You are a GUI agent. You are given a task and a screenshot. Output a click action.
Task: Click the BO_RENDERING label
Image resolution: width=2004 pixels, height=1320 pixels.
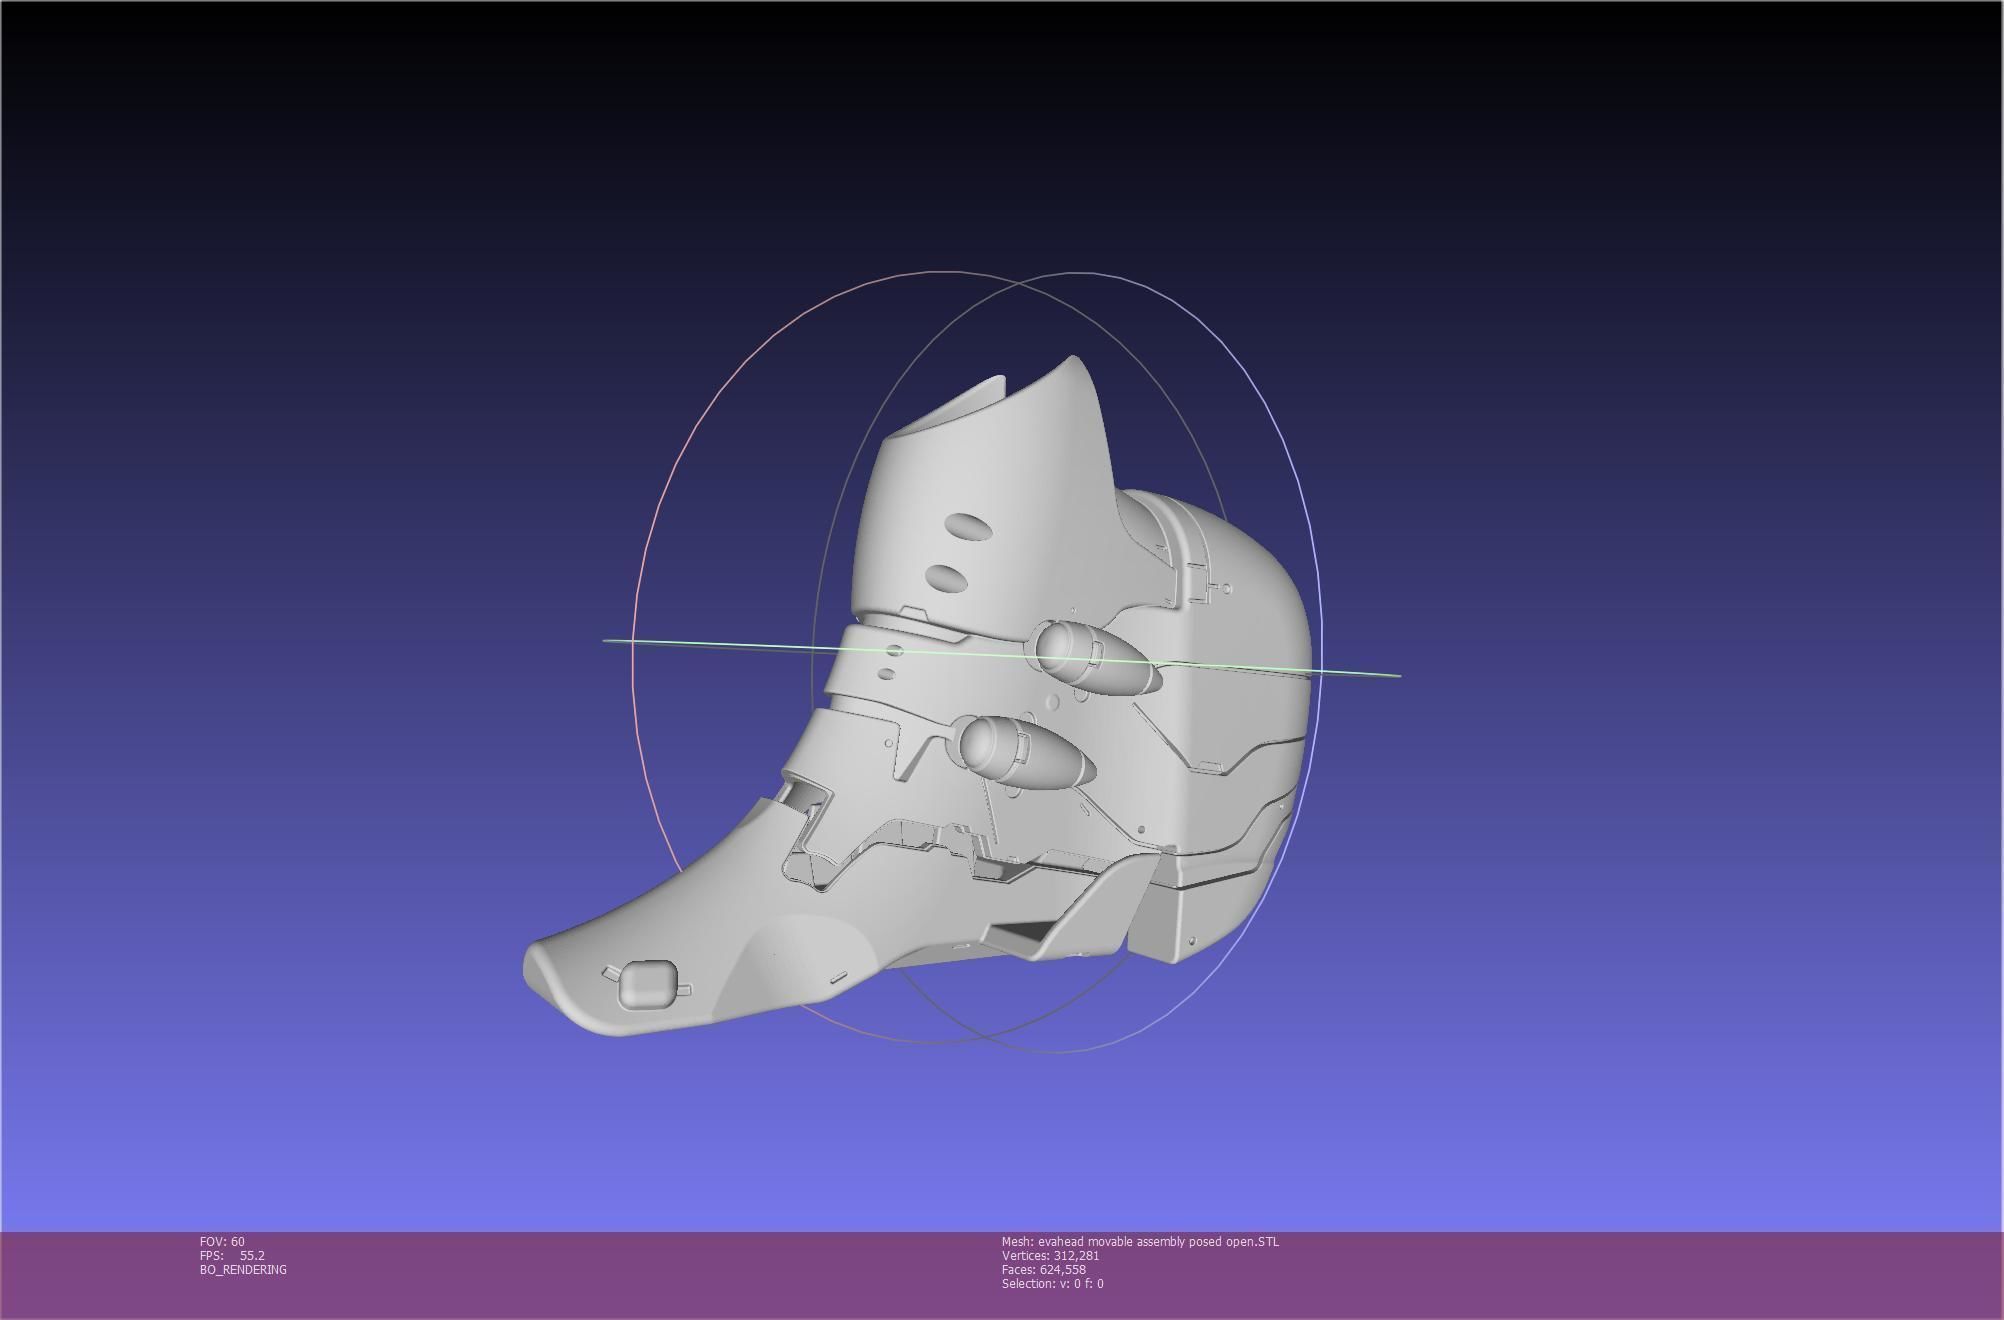[x=243, y=1270]
